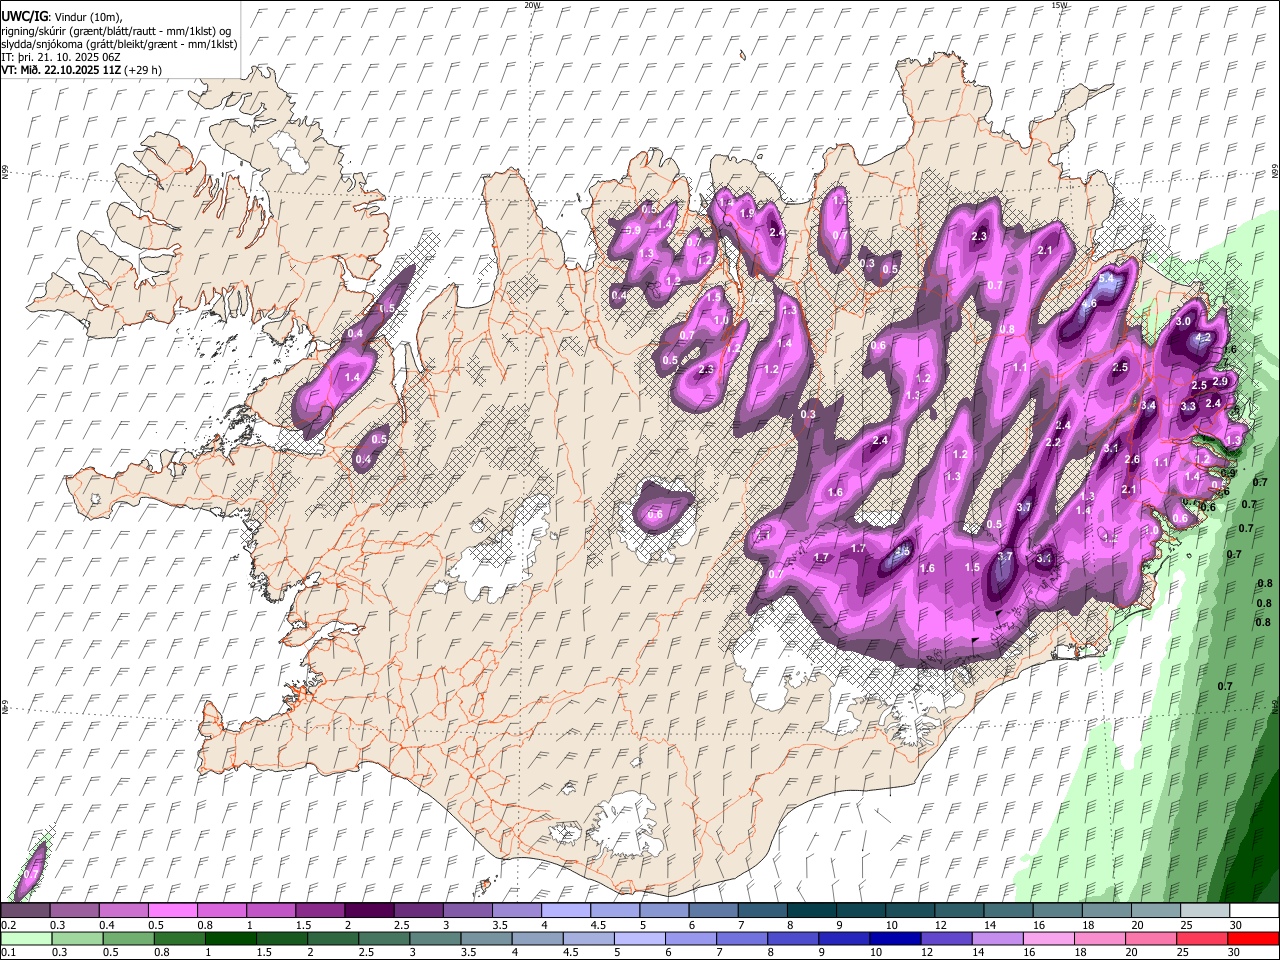Click the 30 label on the snow scale
Image resolution: width=1280 pixels, height=960 pixels.
click(x=1235, y=925)
